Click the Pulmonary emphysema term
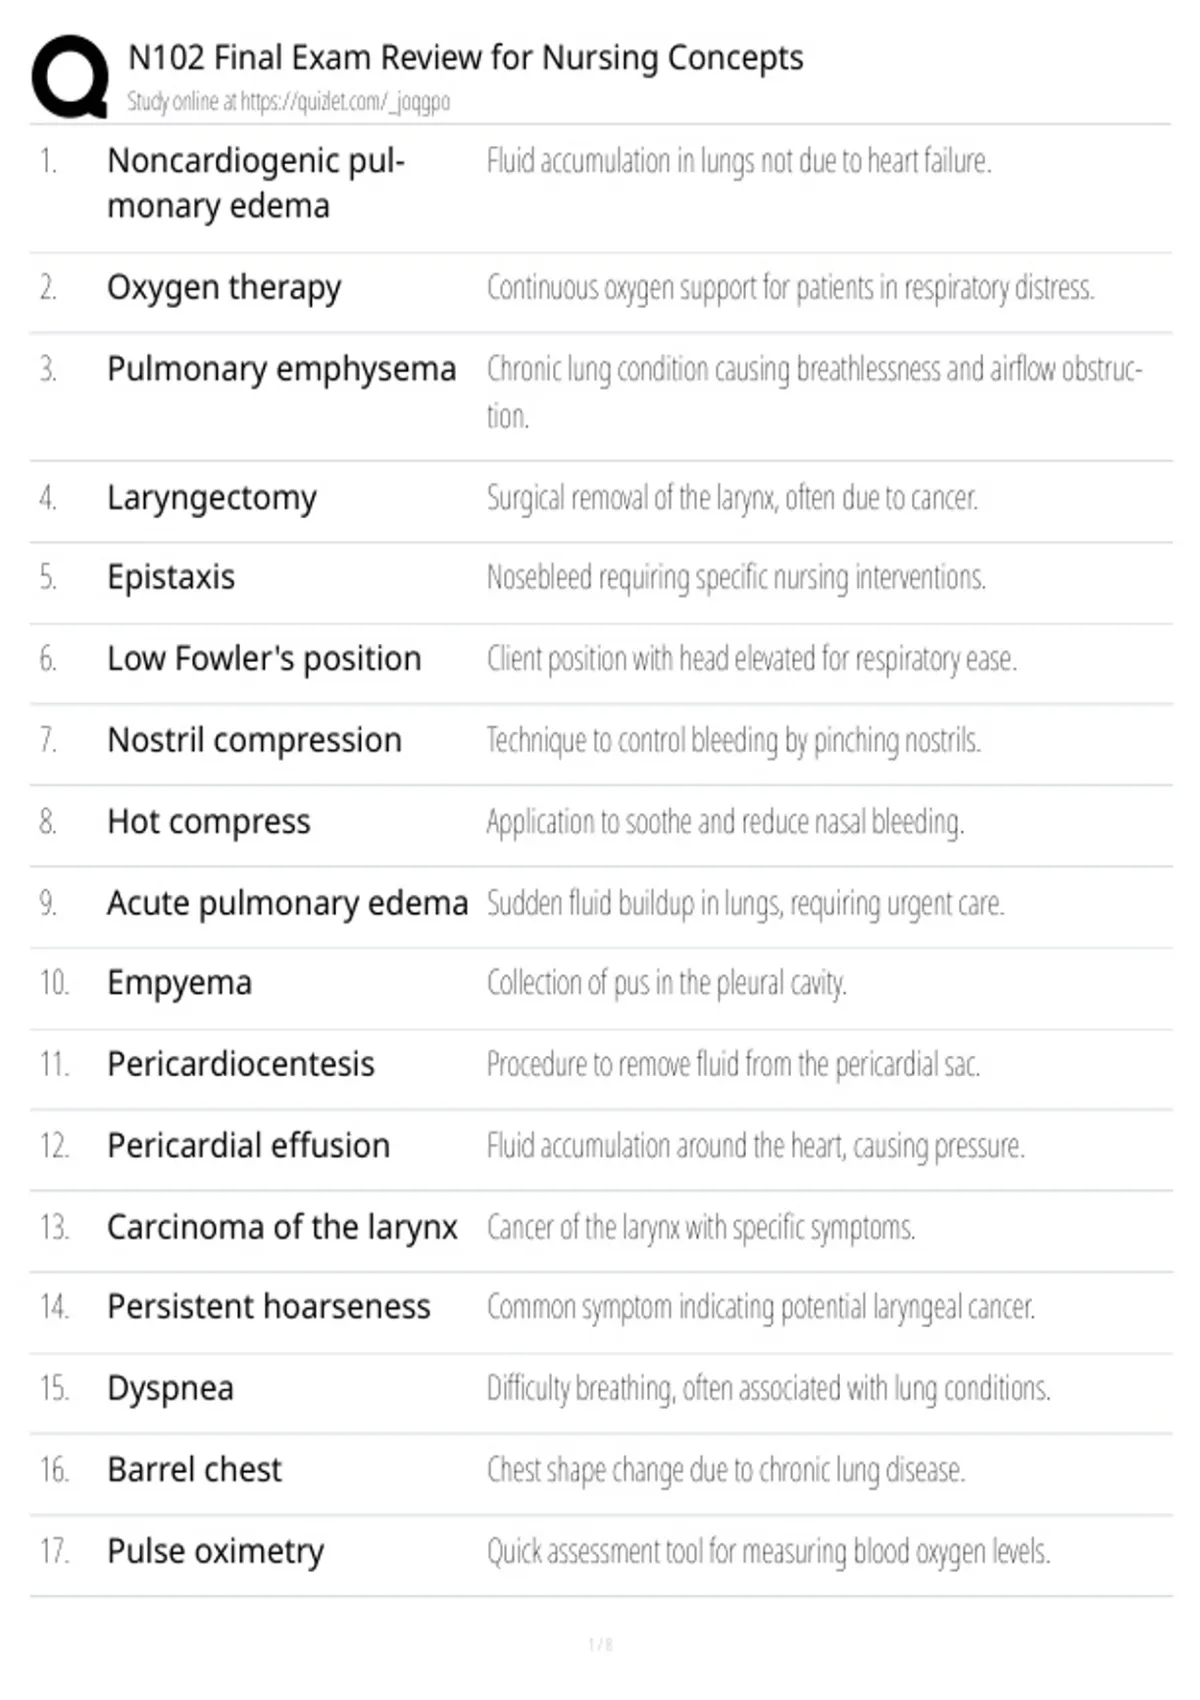The width and height of the screenshot is (1200, 1700). (x=281, y=369)
